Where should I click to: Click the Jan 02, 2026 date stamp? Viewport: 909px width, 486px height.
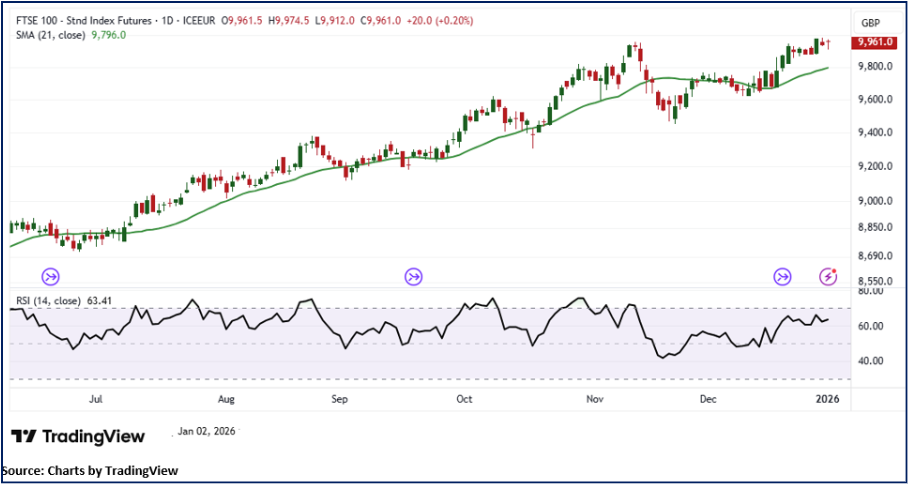pos(206,431)
